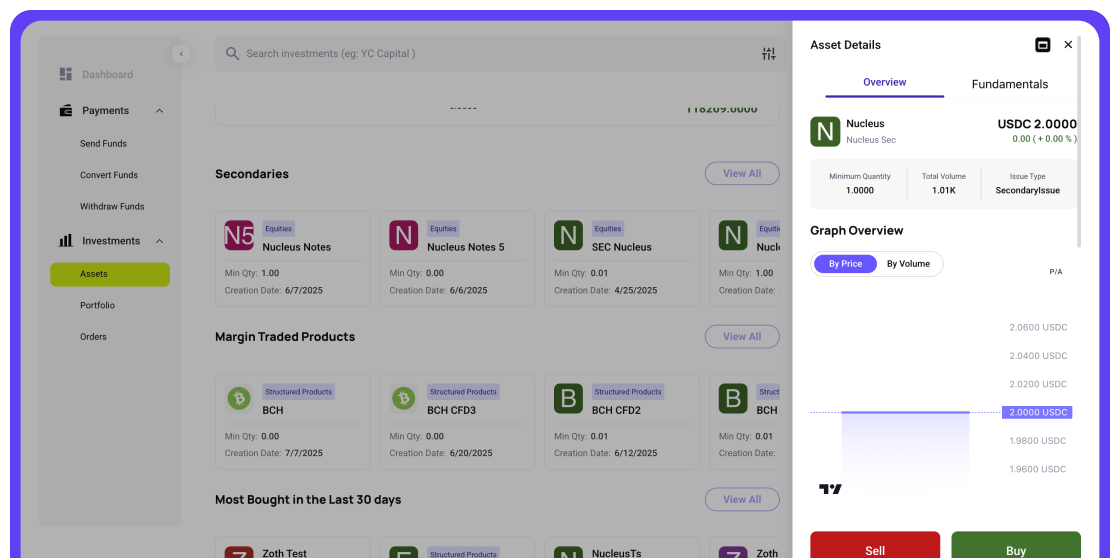Click the BCH CFD3 card title
Viewport: 1120px width, 558px height.
tap(451, 411)
